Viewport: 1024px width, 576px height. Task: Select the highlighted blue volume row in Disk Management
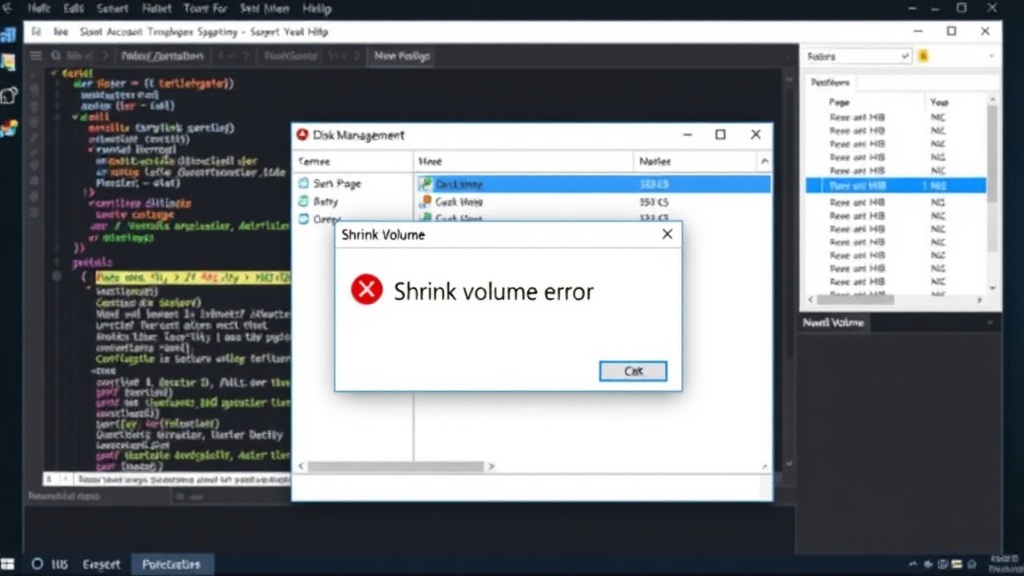[x=593, y=184]
